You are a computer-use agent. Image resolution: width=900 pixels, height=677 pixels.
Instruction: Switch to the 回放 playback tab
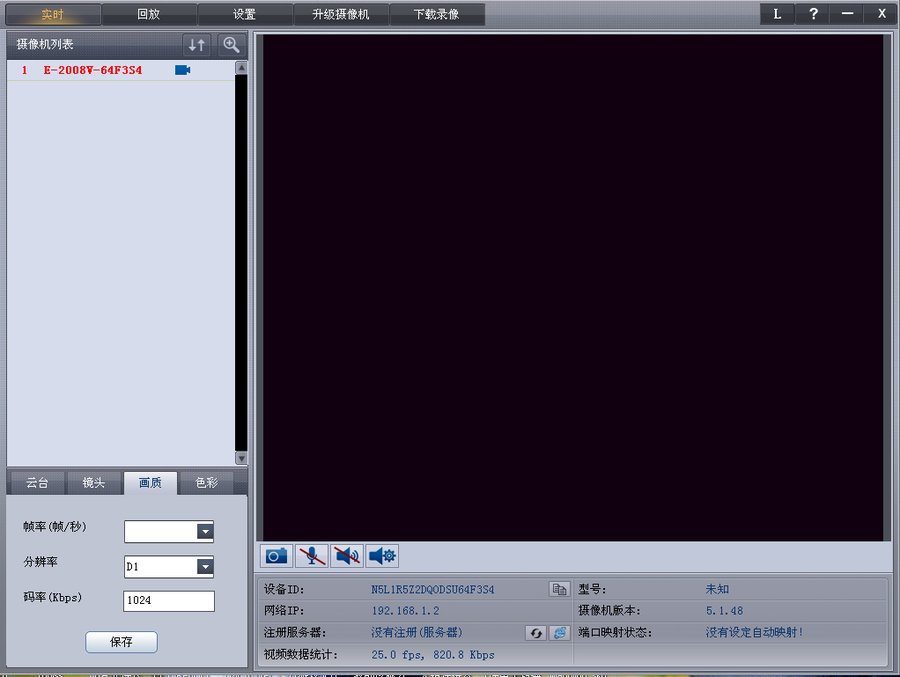147,14
